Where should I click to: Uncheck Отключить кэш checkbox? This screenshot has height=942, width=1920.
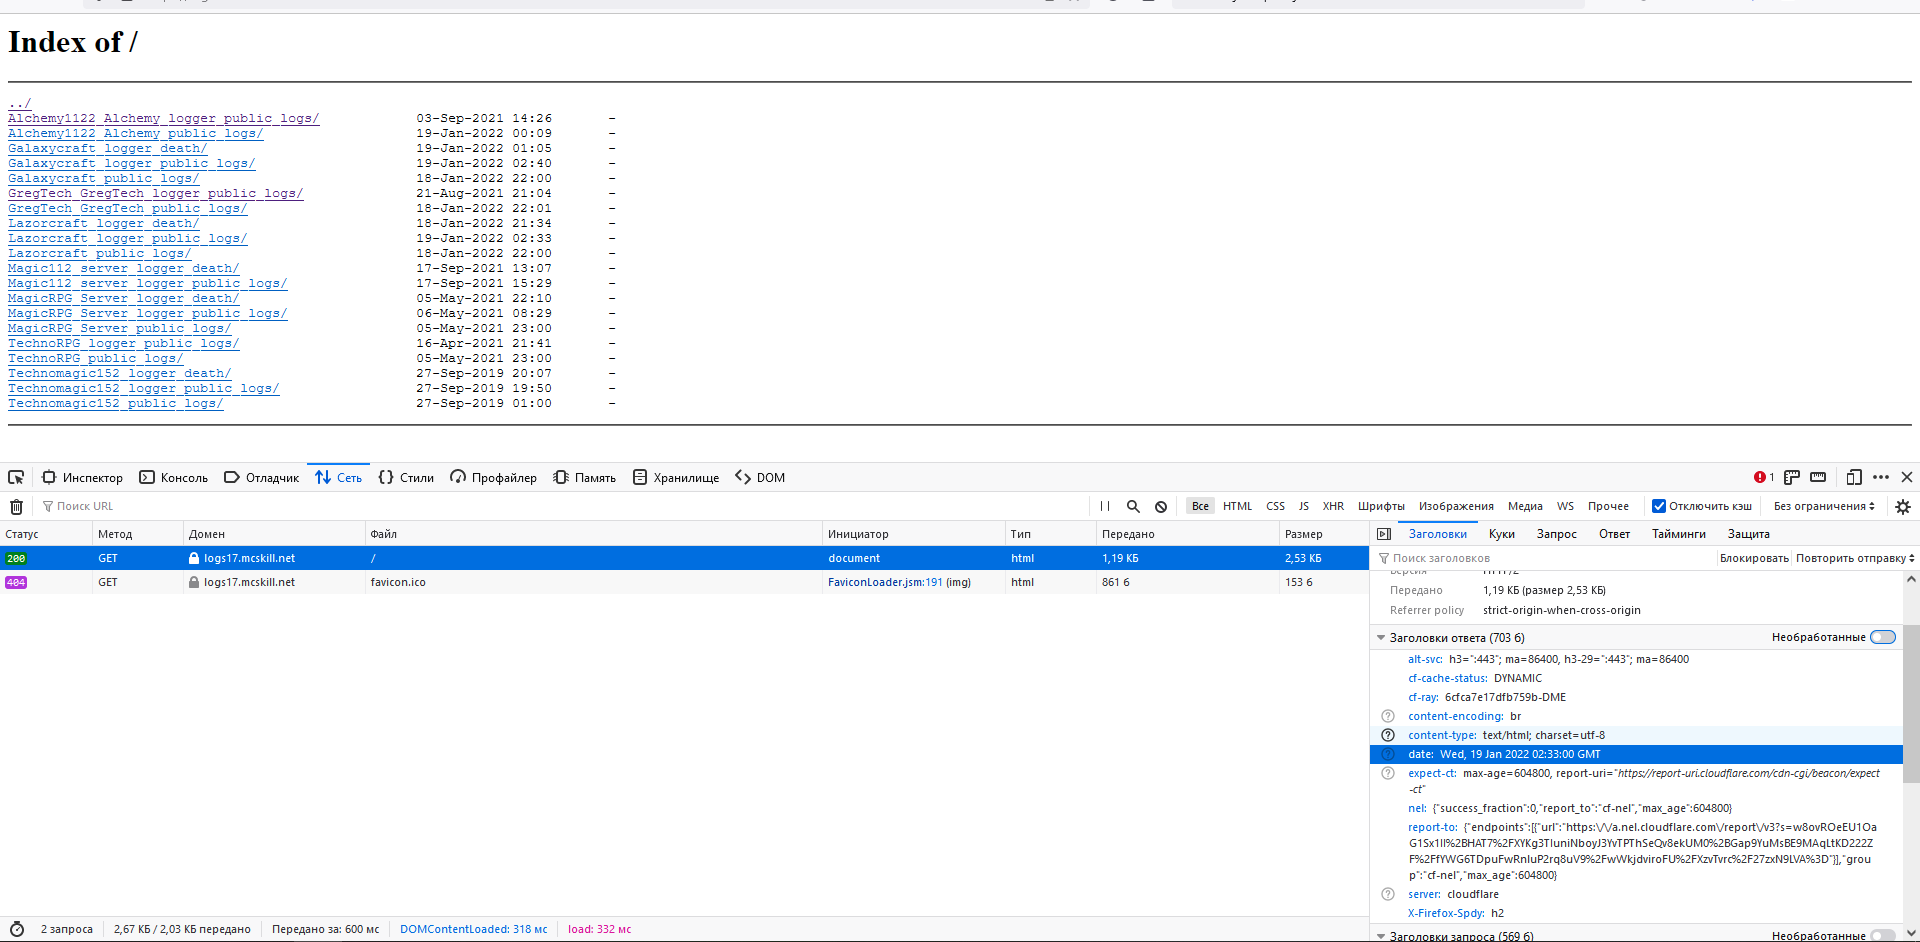[1659, 506]
